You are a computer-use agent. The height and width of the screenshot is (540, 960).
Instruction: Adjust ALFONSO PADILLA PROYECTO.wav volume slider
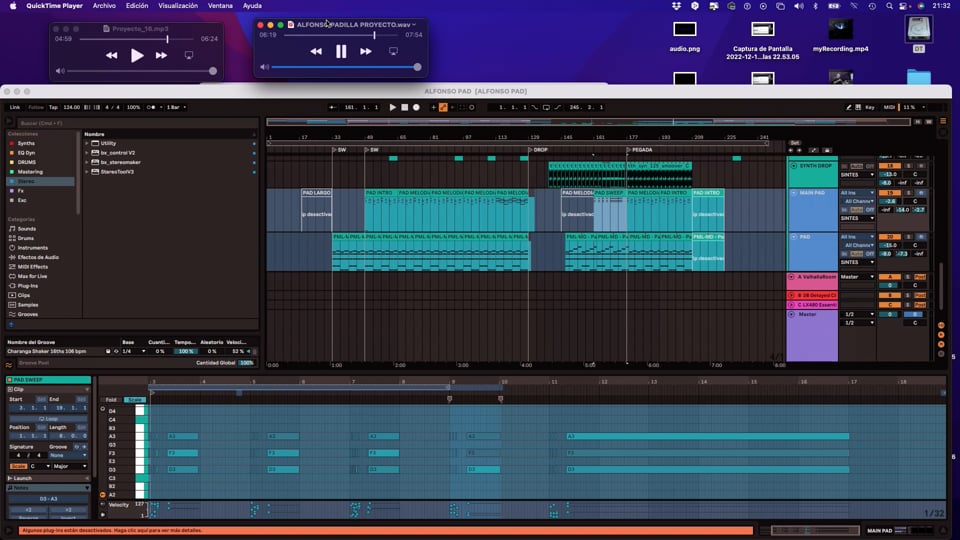coord(345,67)
